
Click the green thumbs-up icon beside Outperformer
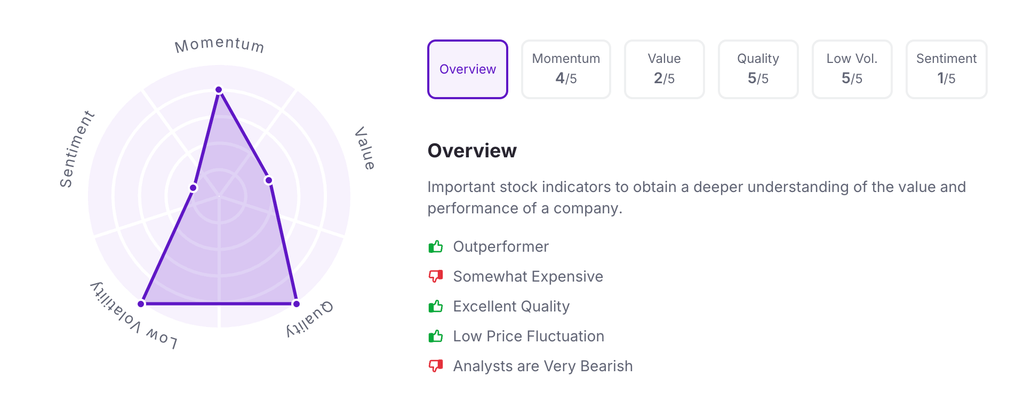click(x=435, y=247)
